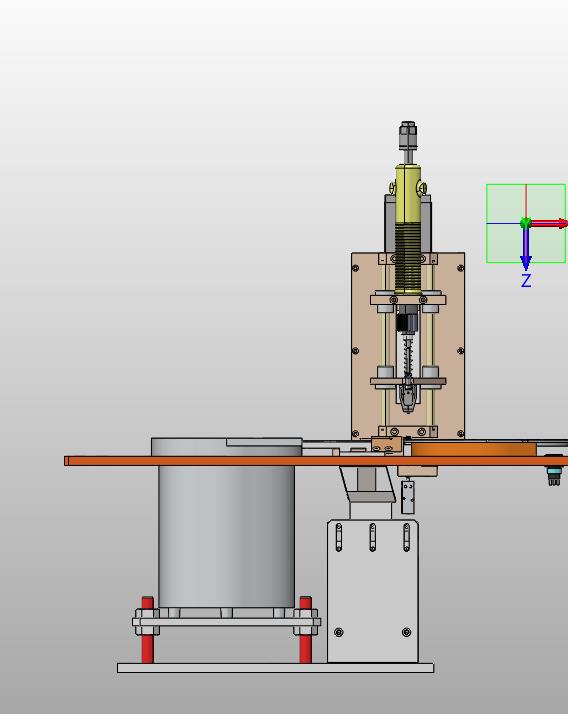Click the blue Z axis arrow on the triad
This screenshot has width=568, height=714.
(x=526, y=248)
